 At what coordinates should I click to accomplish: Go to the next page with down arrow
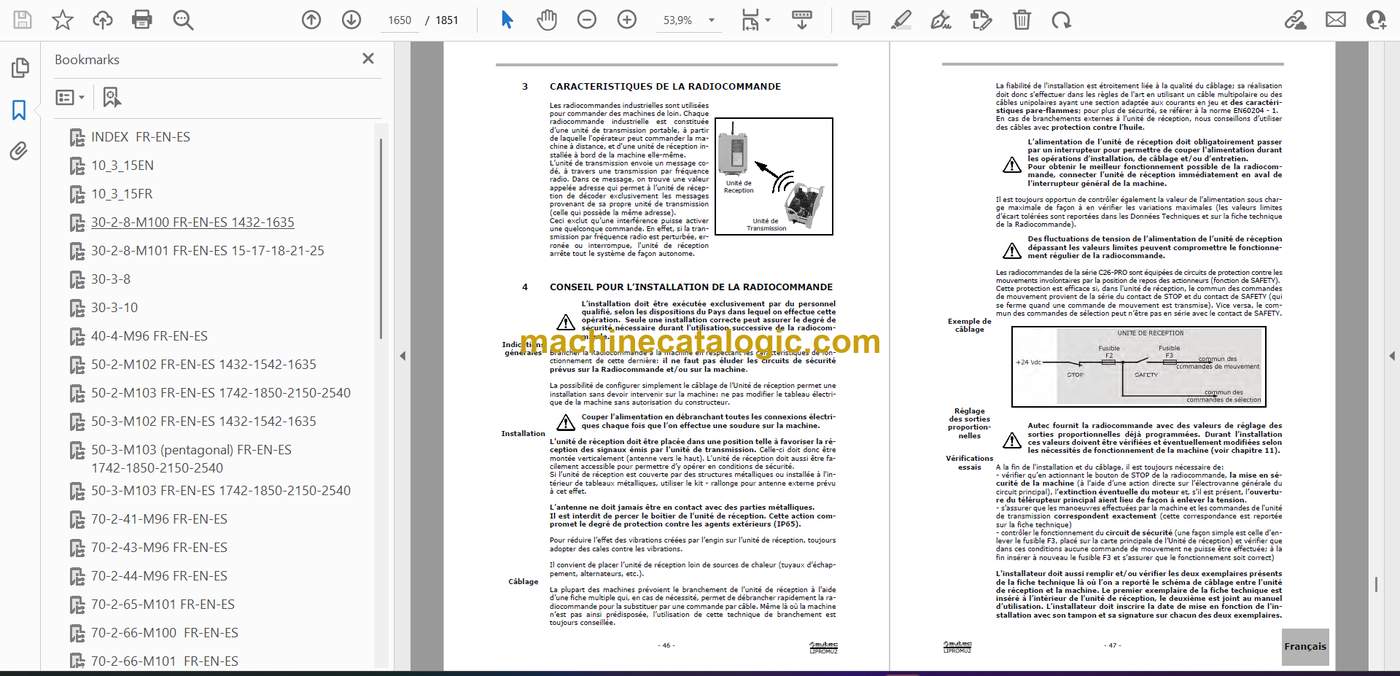pyautogui.click(x=351, y=19)
